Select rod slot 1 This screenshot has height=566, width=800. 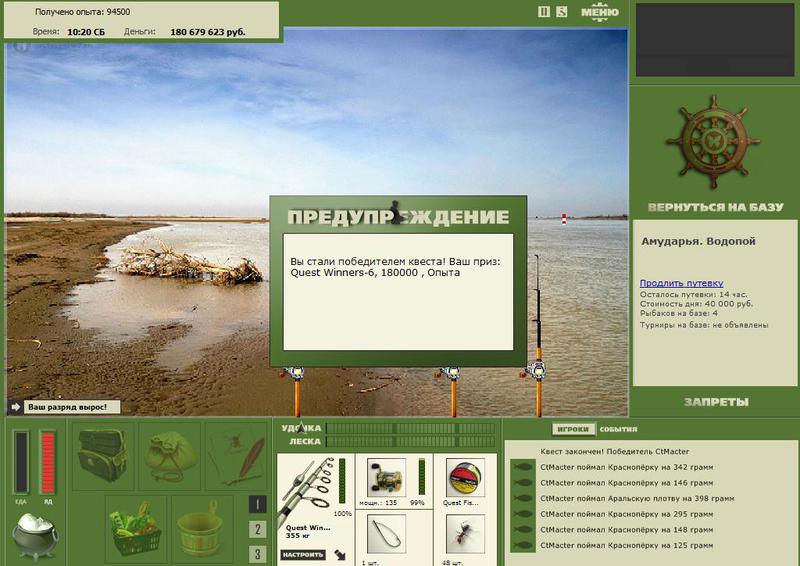pyautogui.click(x=258, y=505)
